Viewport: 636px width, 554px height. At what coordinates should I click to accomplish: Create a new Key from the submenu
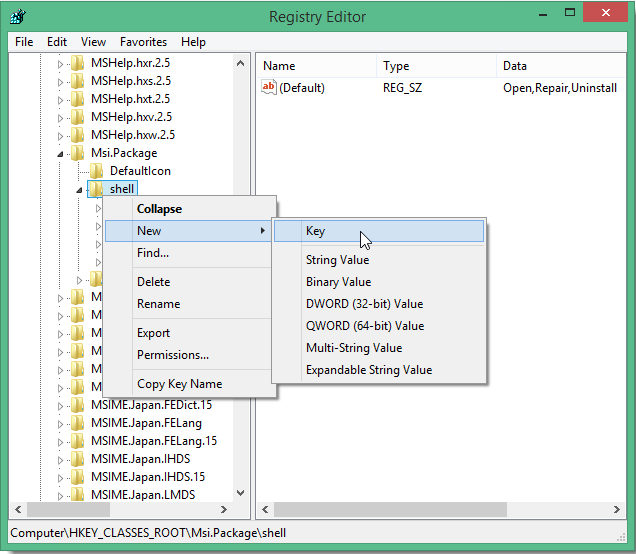click(x=379, y=231)
